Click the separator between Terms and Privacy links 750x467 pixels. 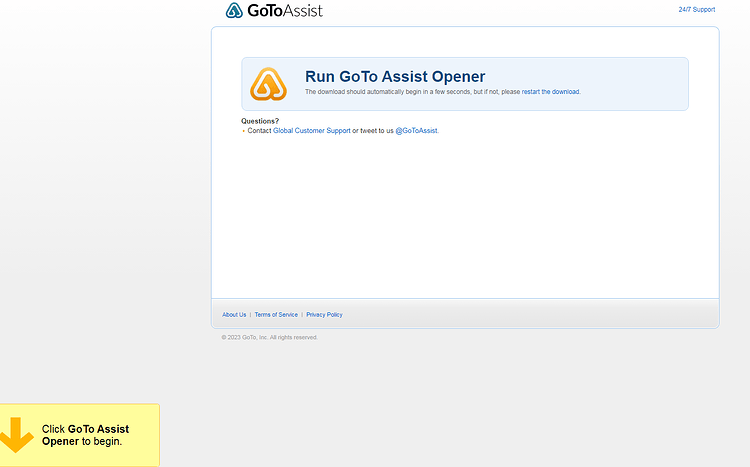(302, 315)
